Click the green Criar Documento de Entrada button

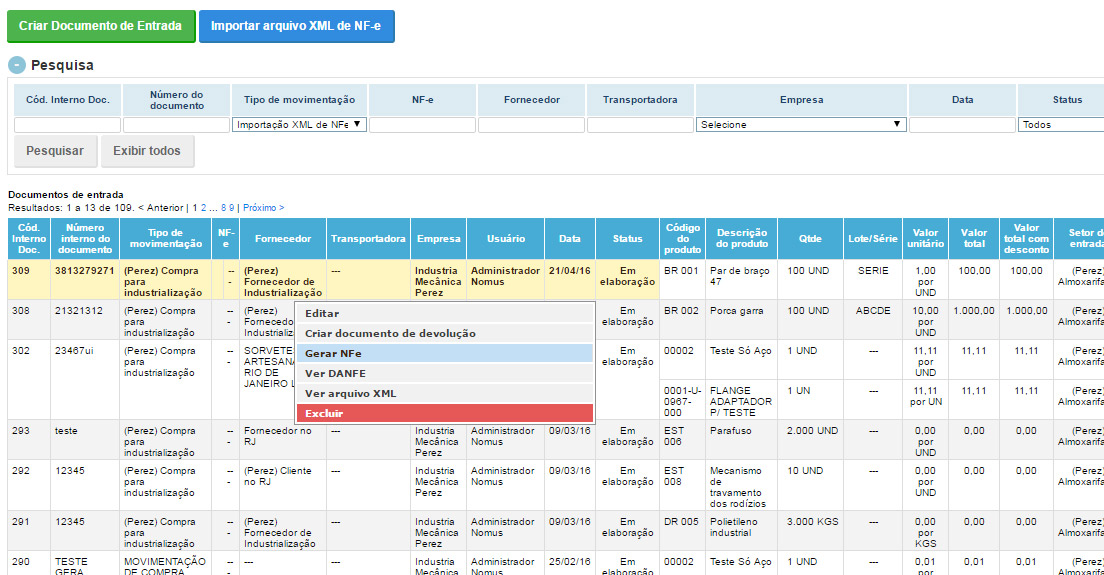pyautogui.click(x=101, y=26)
